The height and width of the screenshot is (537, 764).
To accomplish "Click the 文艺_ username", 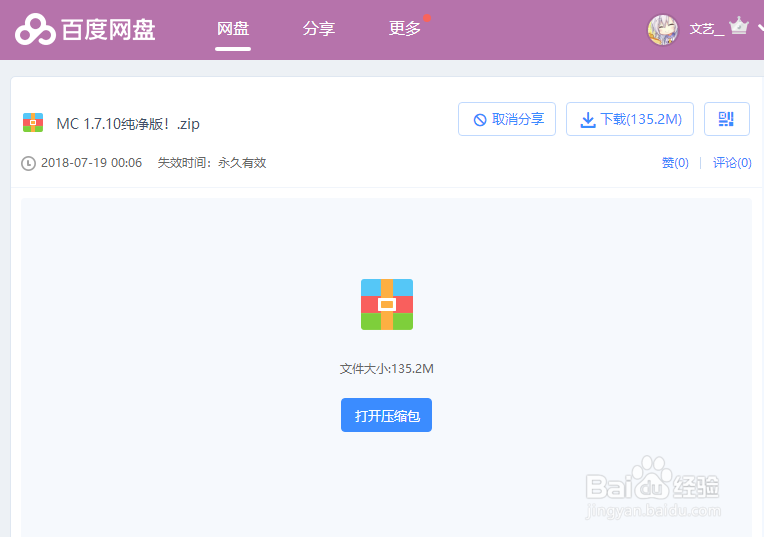I will coord(706,29).
